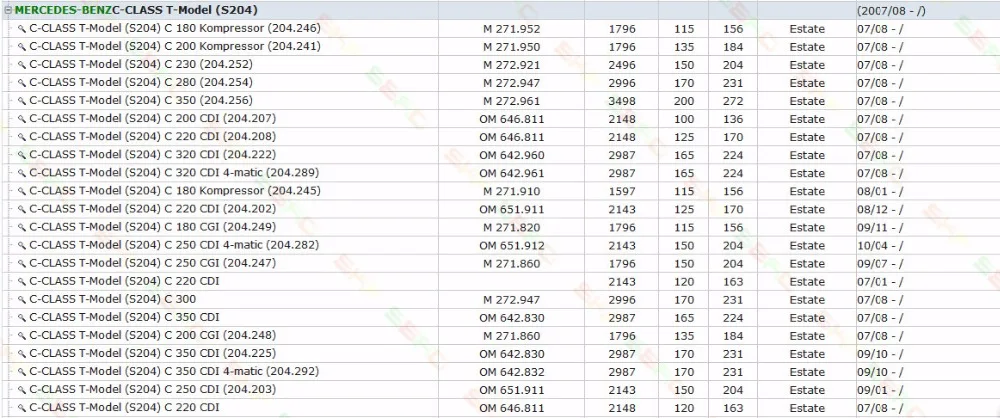Click Estate cell in C 230 (204.252) row
The image size is (1000, 418).
tap(807, 65)
